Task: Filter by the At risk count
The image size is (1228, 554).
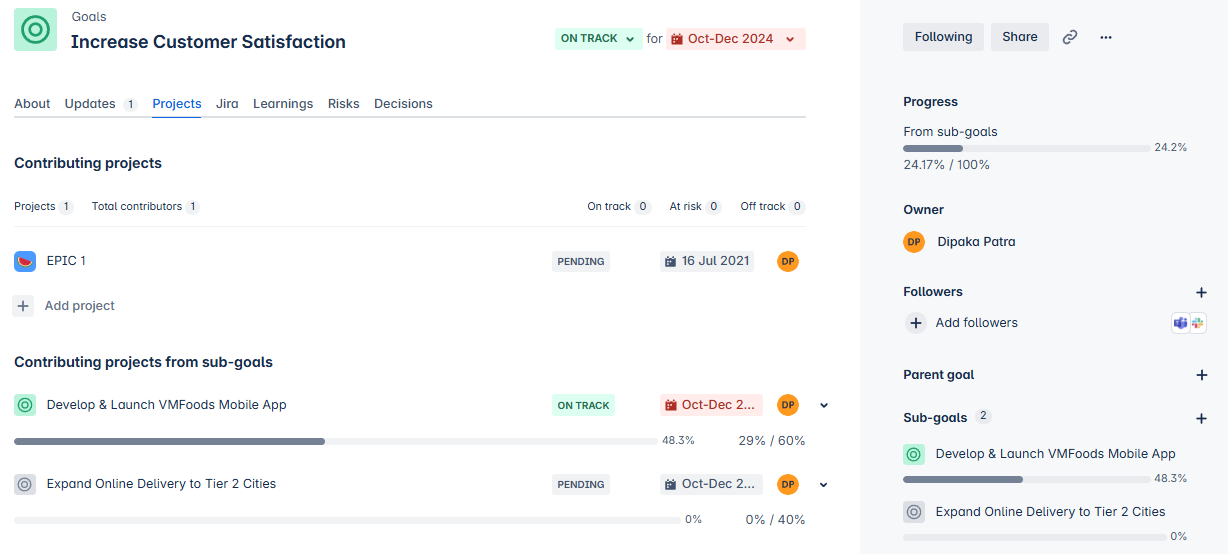Action: click(695, 207)
